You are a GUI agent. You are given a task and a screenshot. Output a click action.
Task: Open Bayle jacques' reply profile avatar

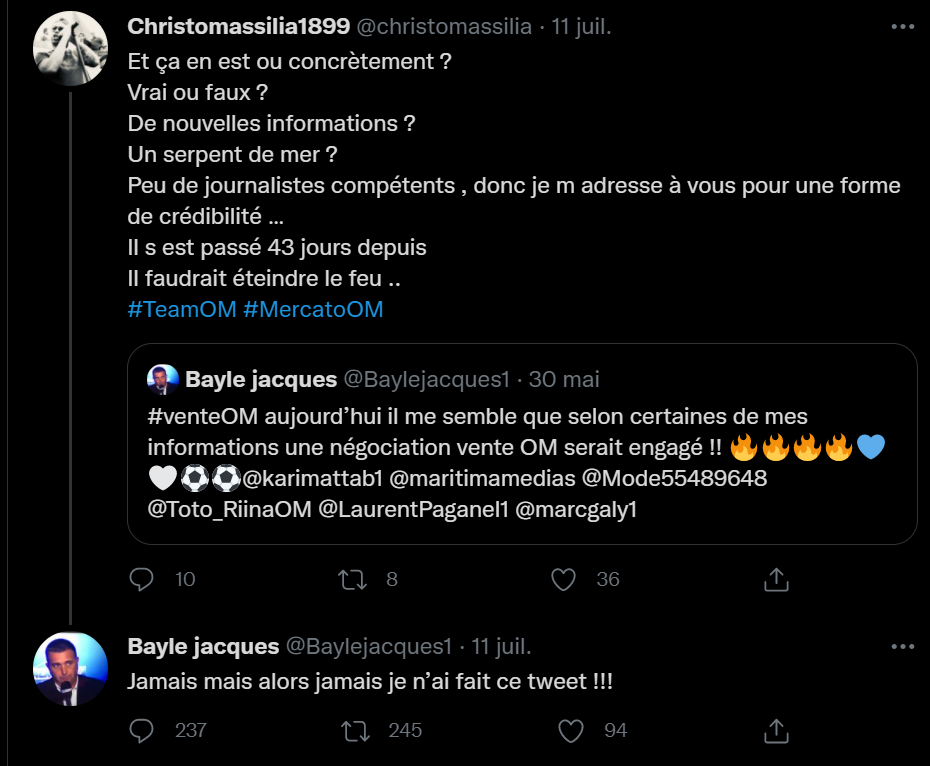click(x=70, y=669)
